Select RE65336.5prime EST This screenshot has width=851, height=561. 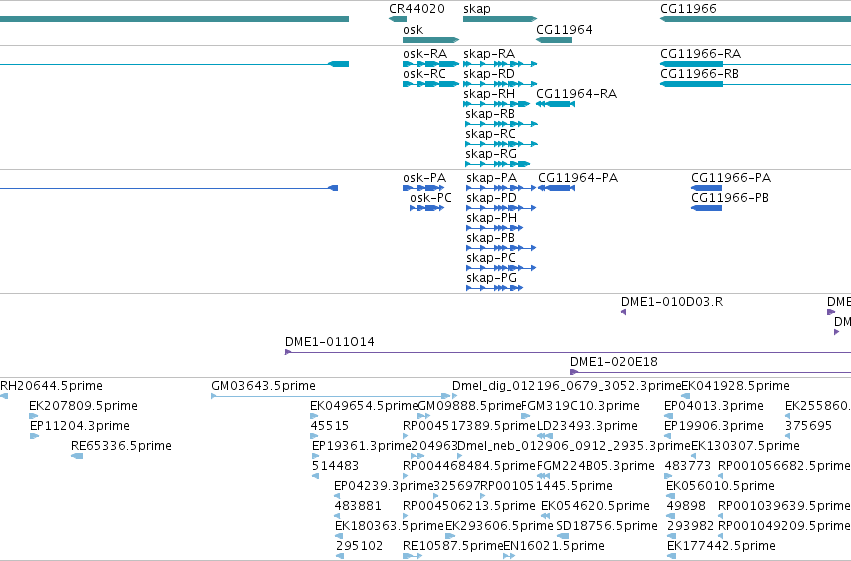(x=77, y=456)
